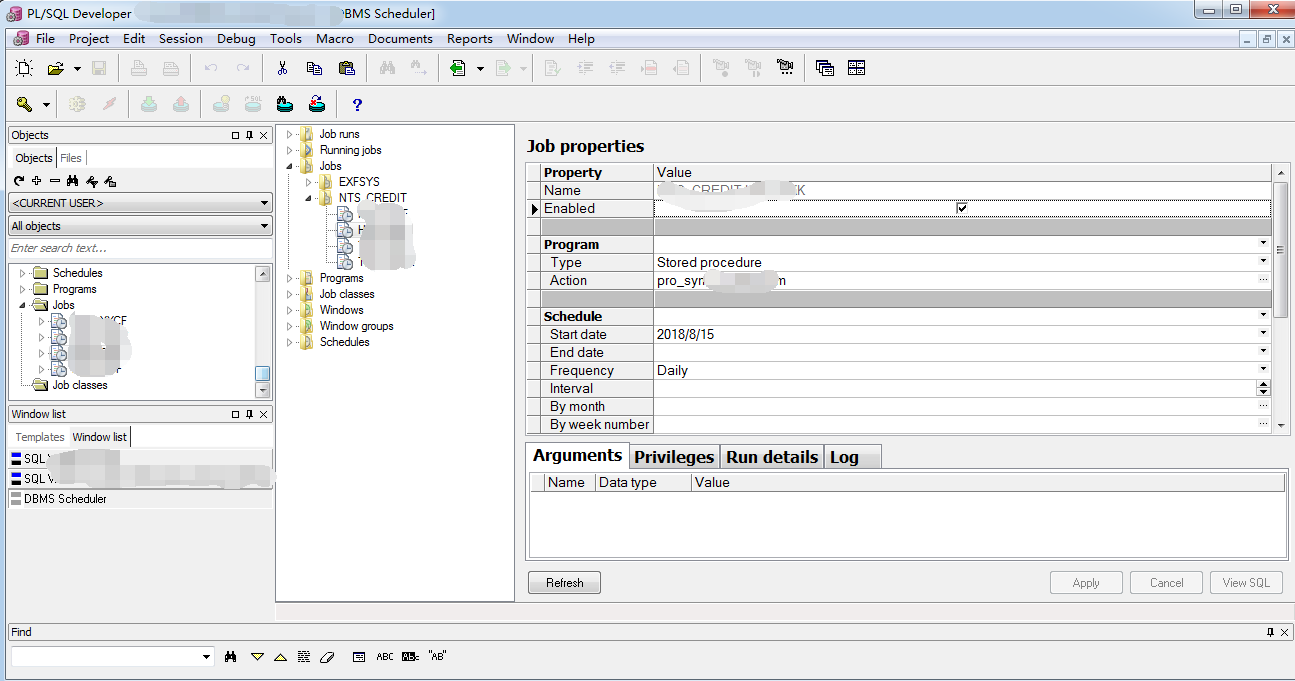
Task: Click the last toolbar tile-windows icon
Action: [x=856, y=68]
